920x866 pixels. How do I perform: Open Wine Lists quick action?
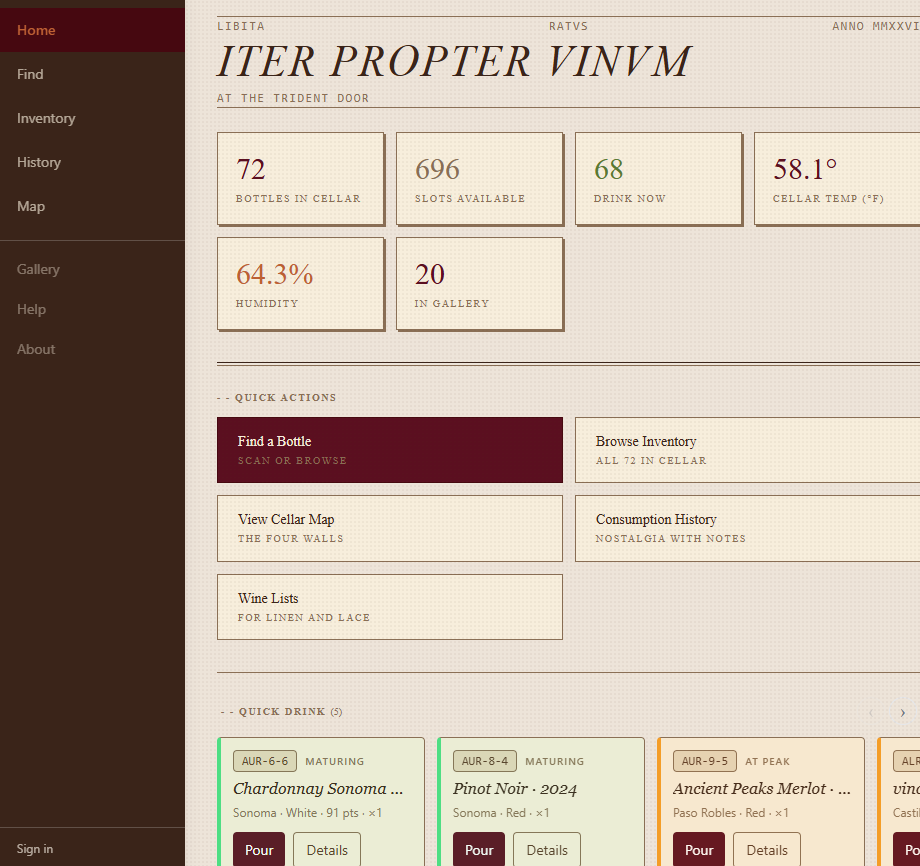coord(390,607)
